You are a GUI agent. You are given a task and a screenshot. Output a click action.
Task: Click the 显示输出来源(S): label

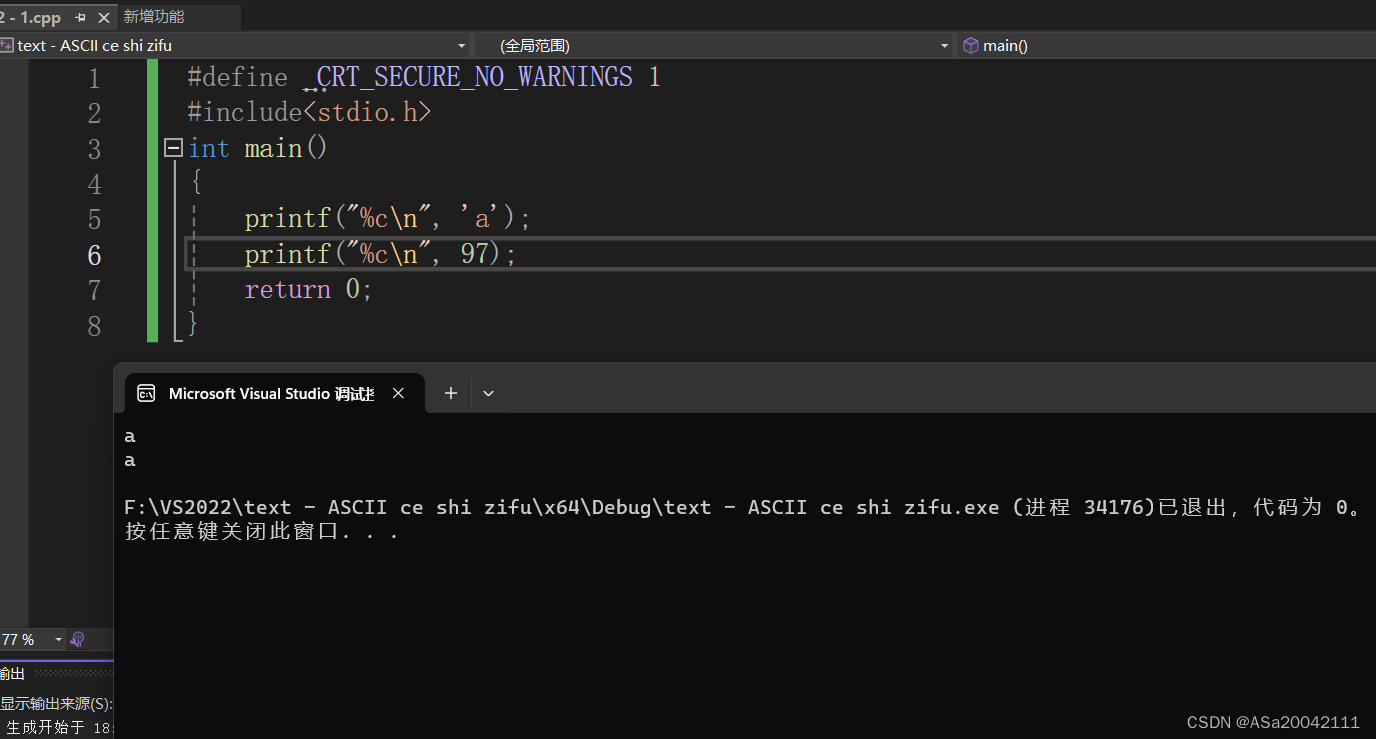[x=56, y=704]
